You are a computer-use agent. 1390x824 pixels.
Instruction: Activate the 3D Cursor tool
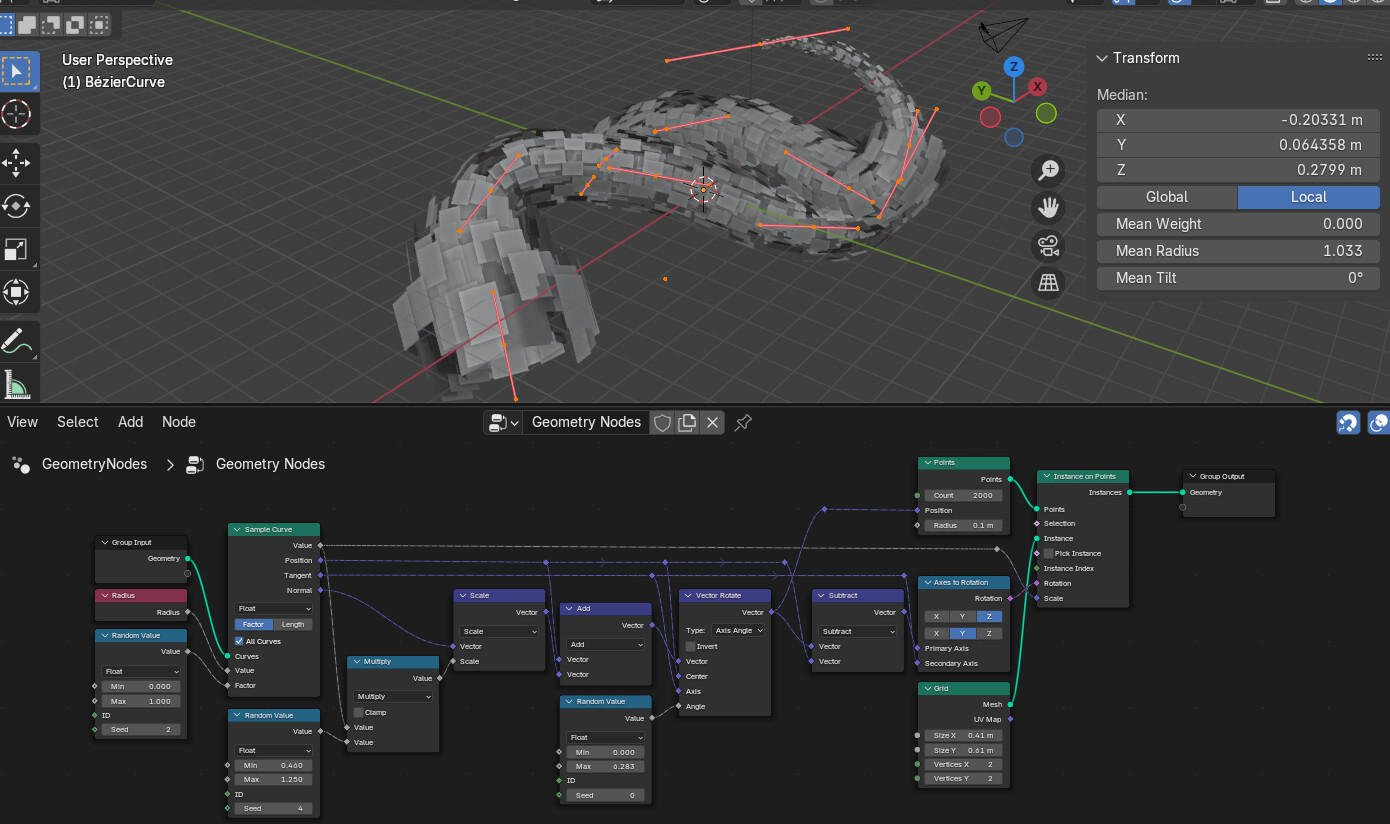point(17,114)
